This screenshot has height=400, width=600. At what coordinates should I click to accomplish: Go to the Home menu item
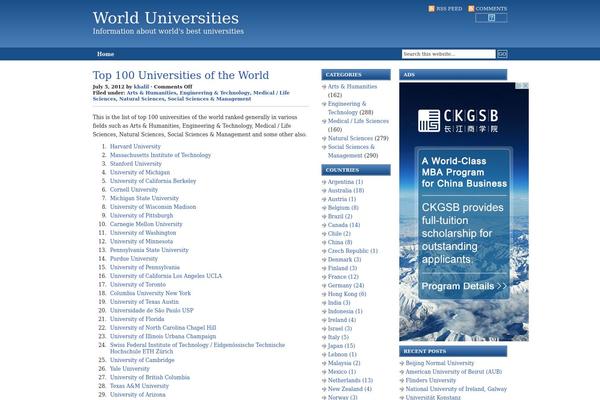pos(105,54)
